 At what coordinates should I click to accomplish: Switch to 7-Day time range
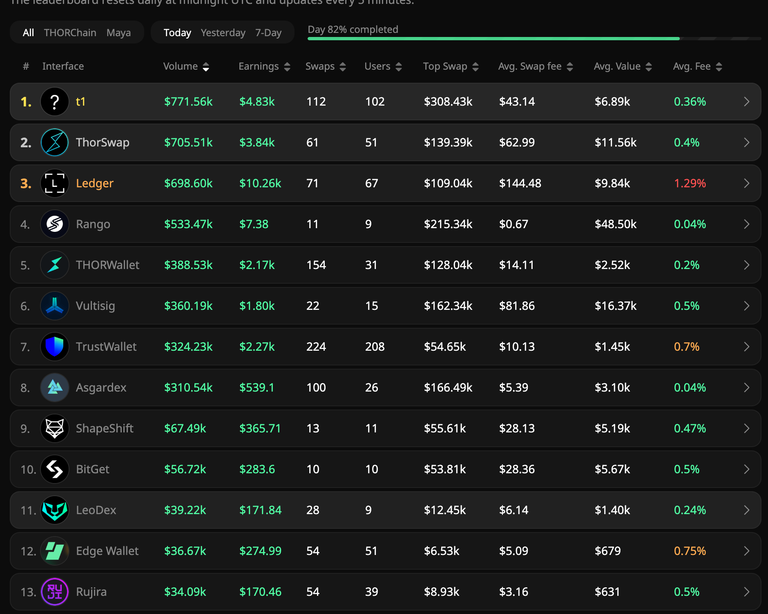[268, 33]
